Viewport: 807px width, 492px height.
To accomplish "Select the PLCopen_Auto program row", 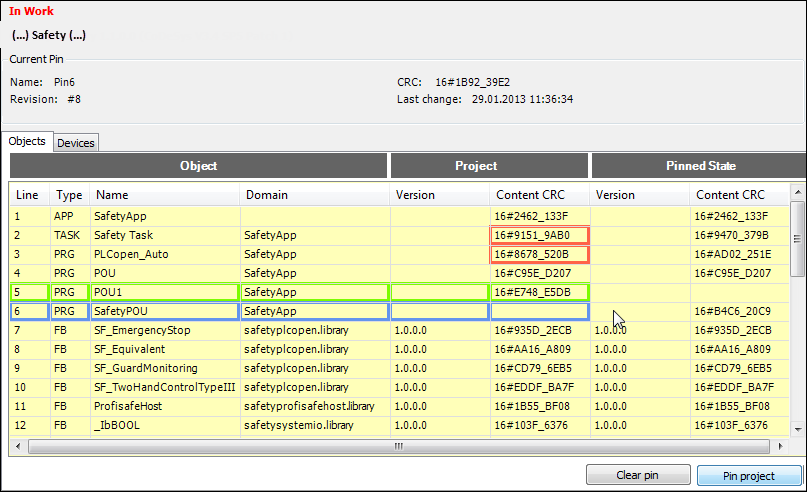I will pyautogui.click(x=165, y=254).
